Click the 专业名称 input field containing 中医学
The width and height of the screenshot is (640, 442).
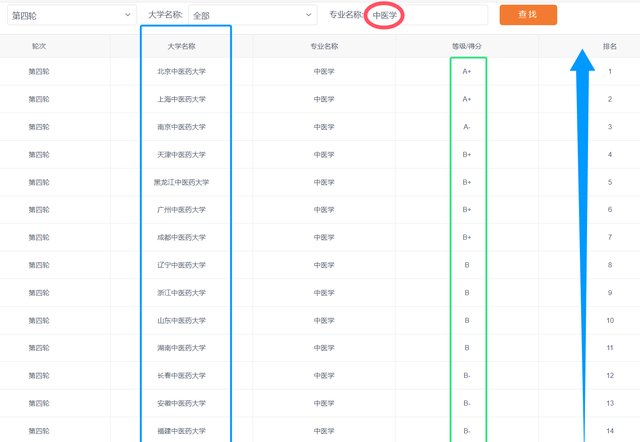(x=426, y=15)
